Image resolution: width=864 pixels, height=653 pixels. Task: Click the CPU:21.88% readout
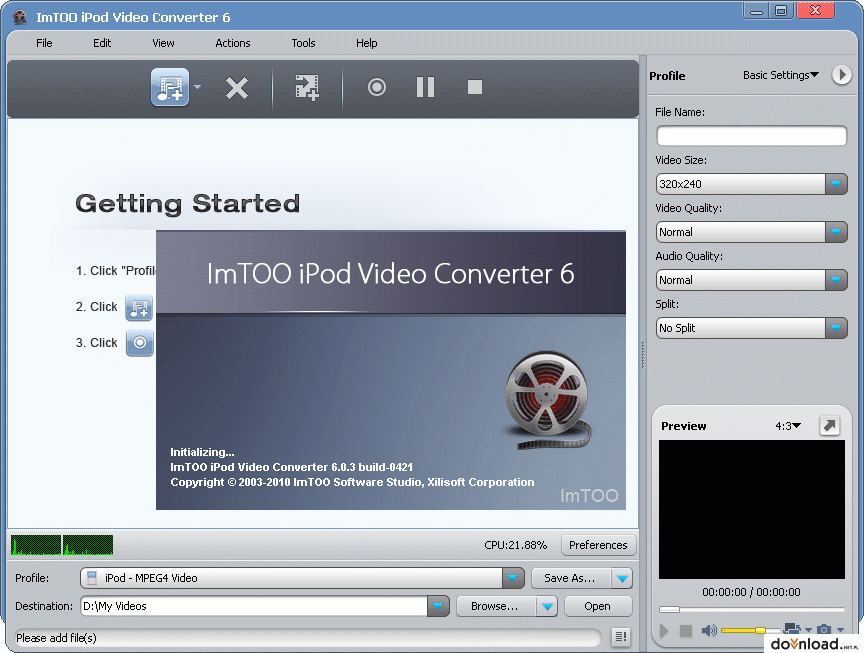[x=515, y=545]
